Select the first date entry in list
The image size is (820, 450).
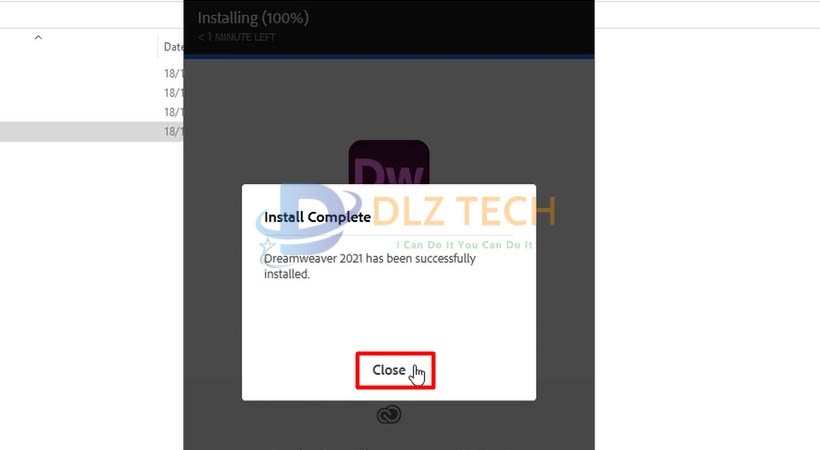[x=173, y=73]
